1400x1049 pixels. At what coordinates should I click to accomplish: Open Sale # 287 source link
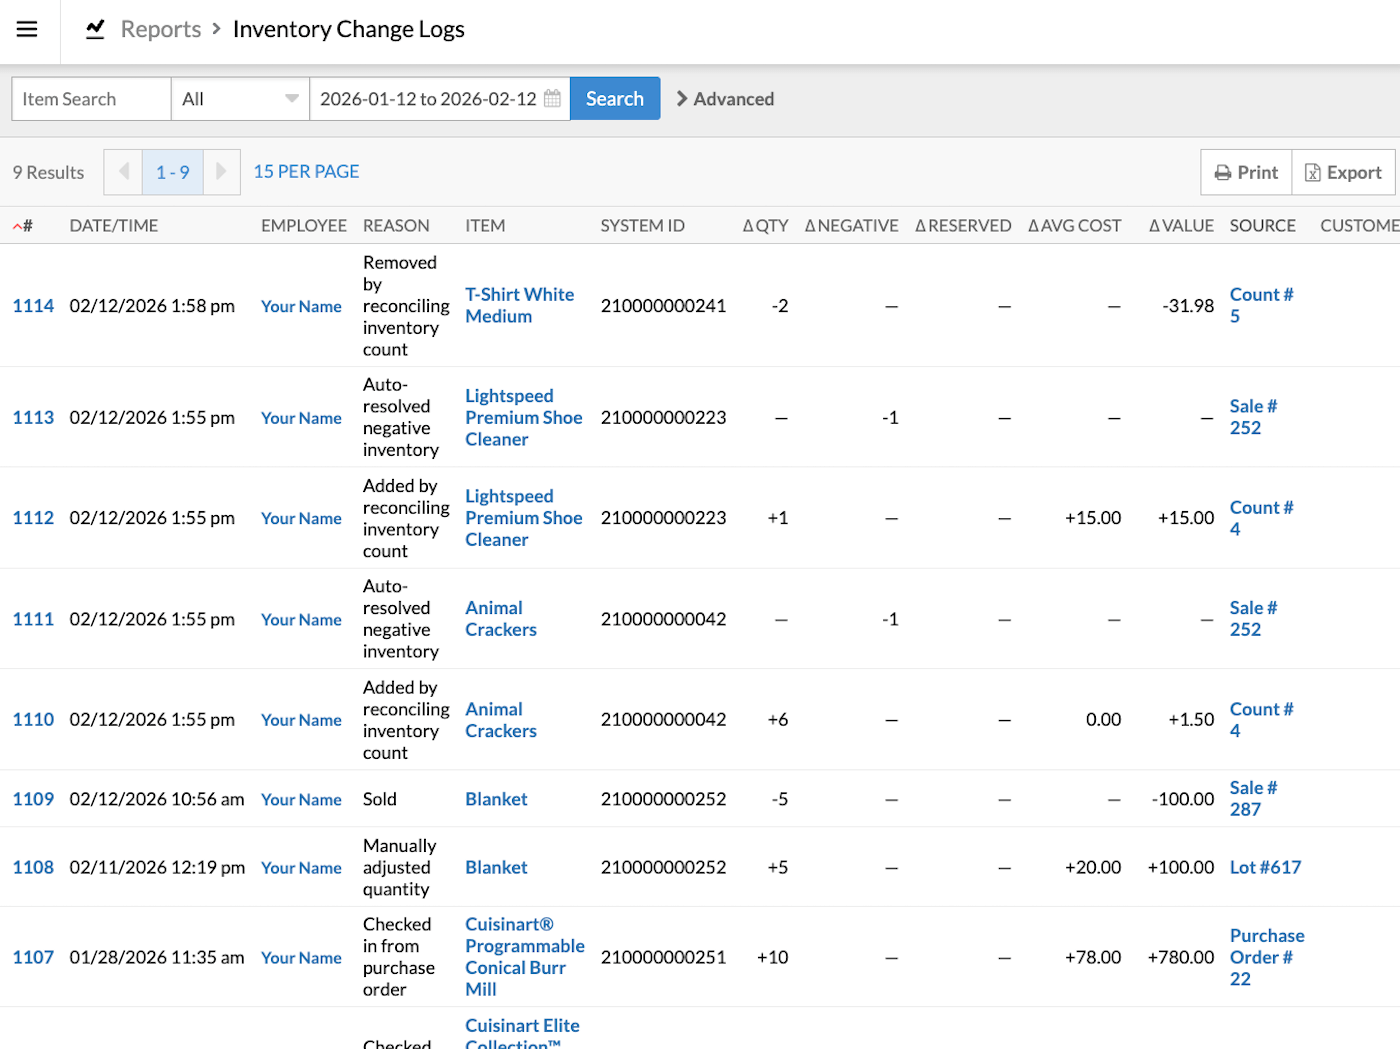tap(1254, 799)
